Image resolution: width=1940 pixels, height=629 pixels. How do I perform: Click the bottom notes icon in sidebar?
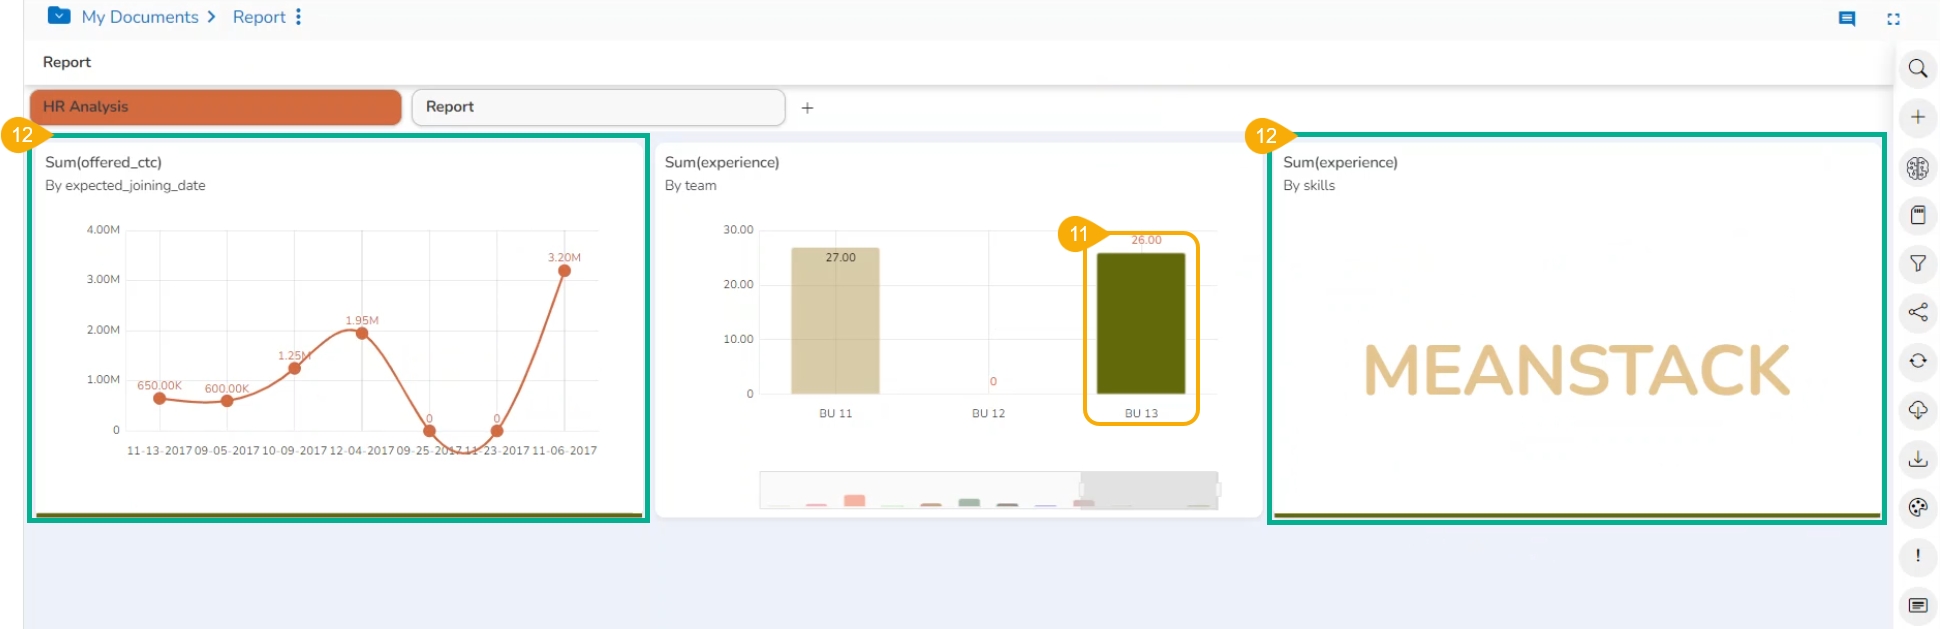pos(1917,605)
